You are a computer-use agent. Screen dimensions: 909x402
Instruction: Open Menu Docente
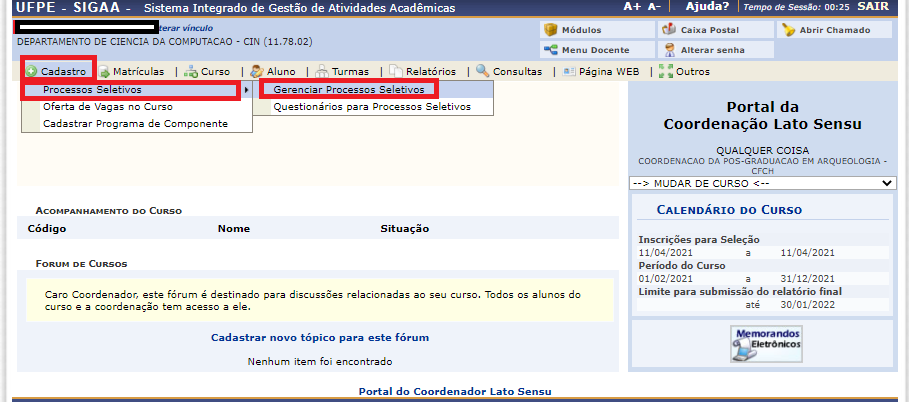(586, 49)
